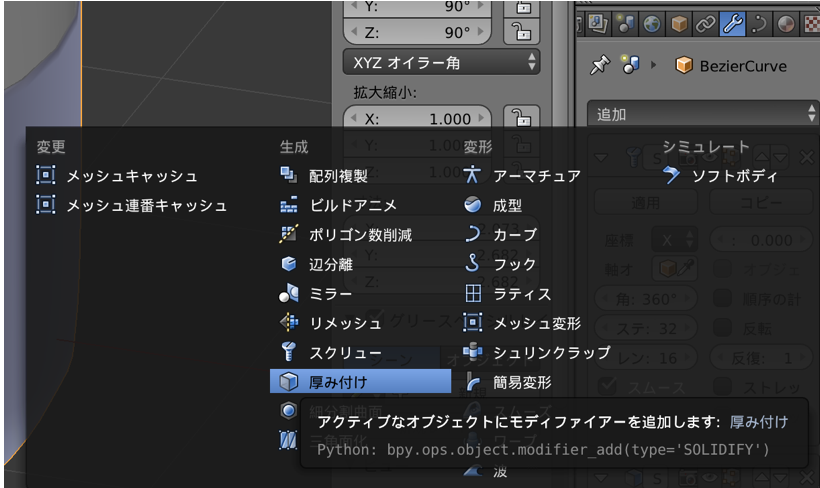The width and height of the screenshot is (820, 488).
Task: Add the 成型 cast modifier
Action: [493, 205]
